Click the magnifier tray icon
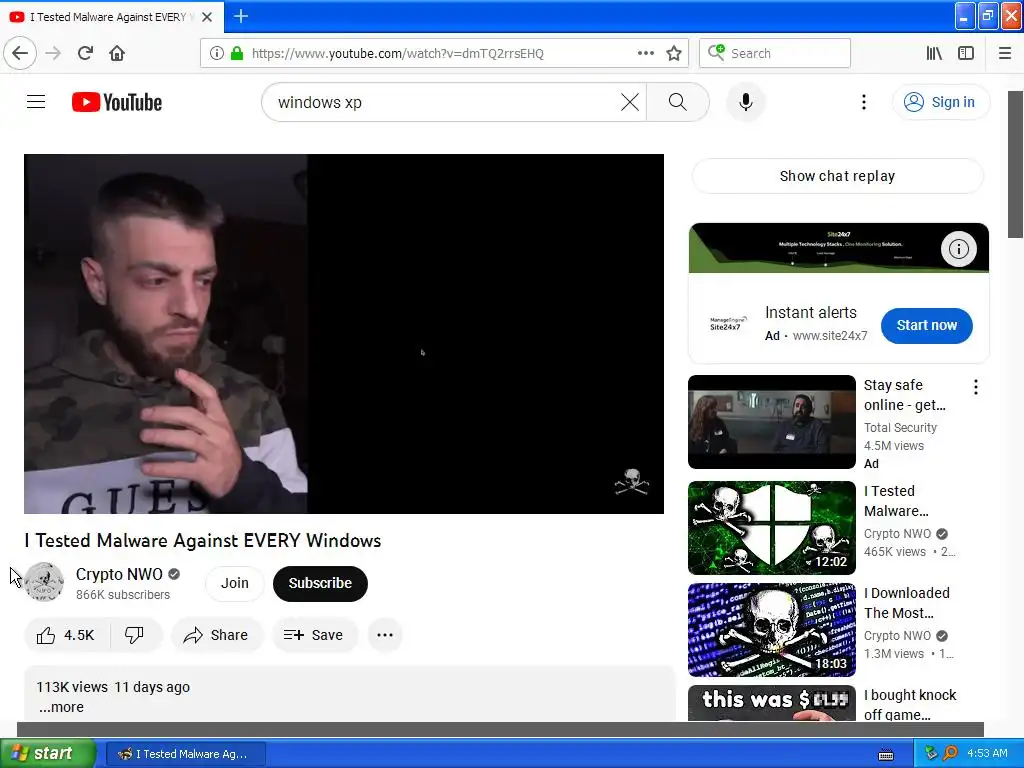The height and width of the screenshot is (768, 1024). 950,753
